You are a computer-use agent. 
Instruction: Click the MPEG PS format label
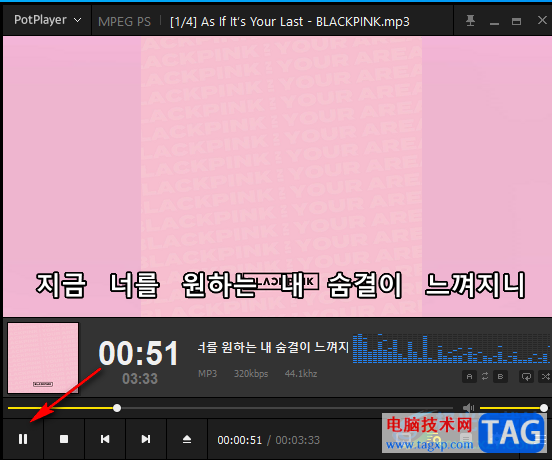pos(125,22)
